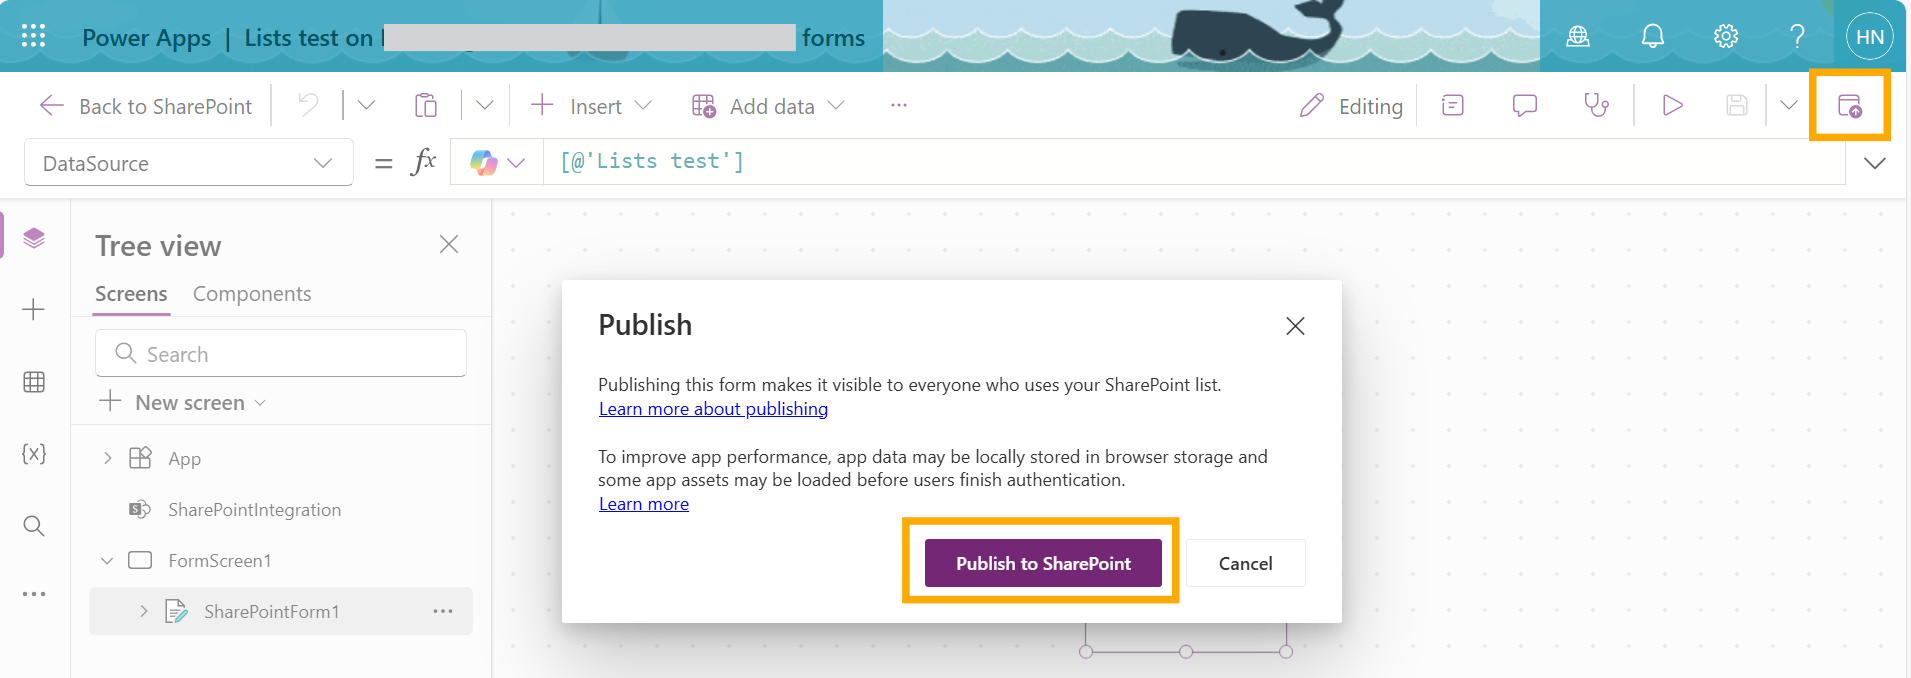1911x678 pixels.
Task: Click the Editing mode button
Action: [x=1351, y=106]
